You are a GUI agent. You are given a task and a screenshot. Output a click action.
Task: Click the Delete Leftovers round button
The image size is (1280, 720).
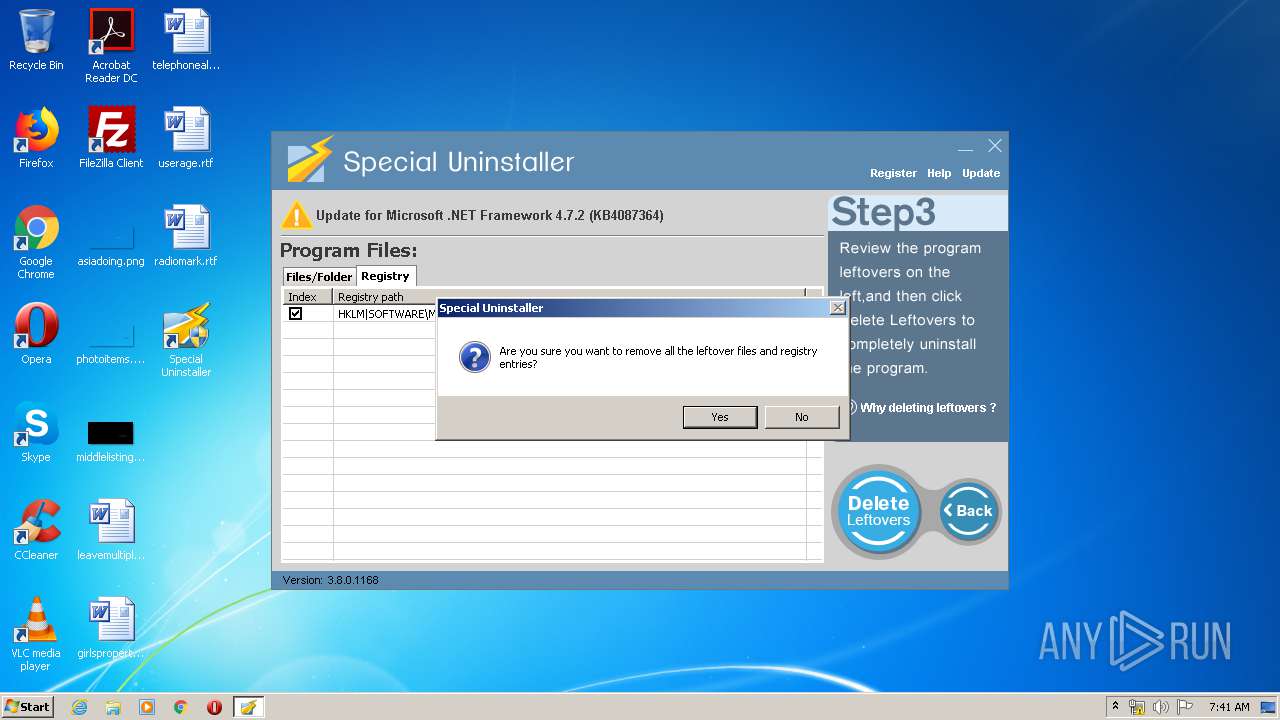(879, 511)
